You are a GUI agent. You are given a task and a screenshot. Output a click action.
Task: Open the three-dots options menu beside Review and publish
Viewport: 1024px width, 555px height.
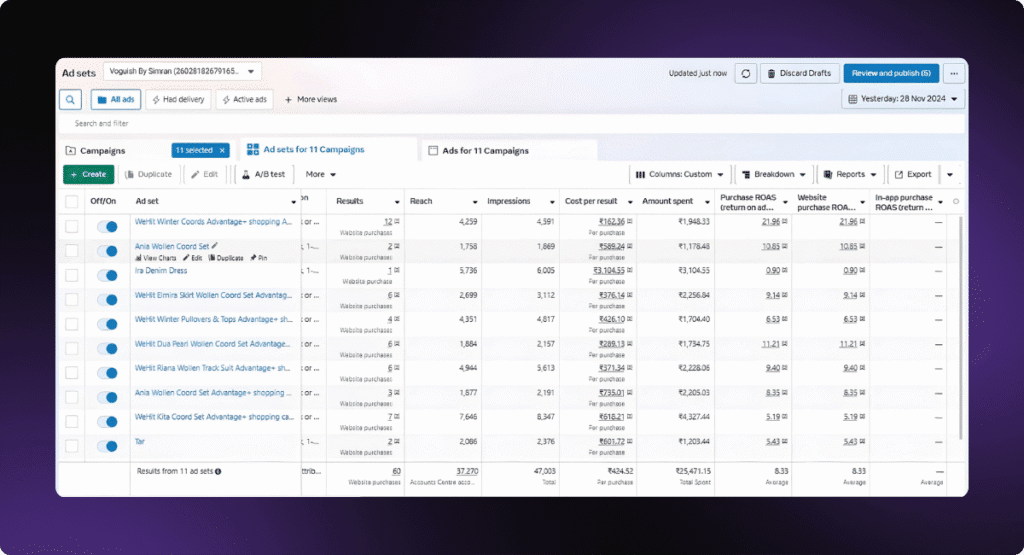[955, 73]
